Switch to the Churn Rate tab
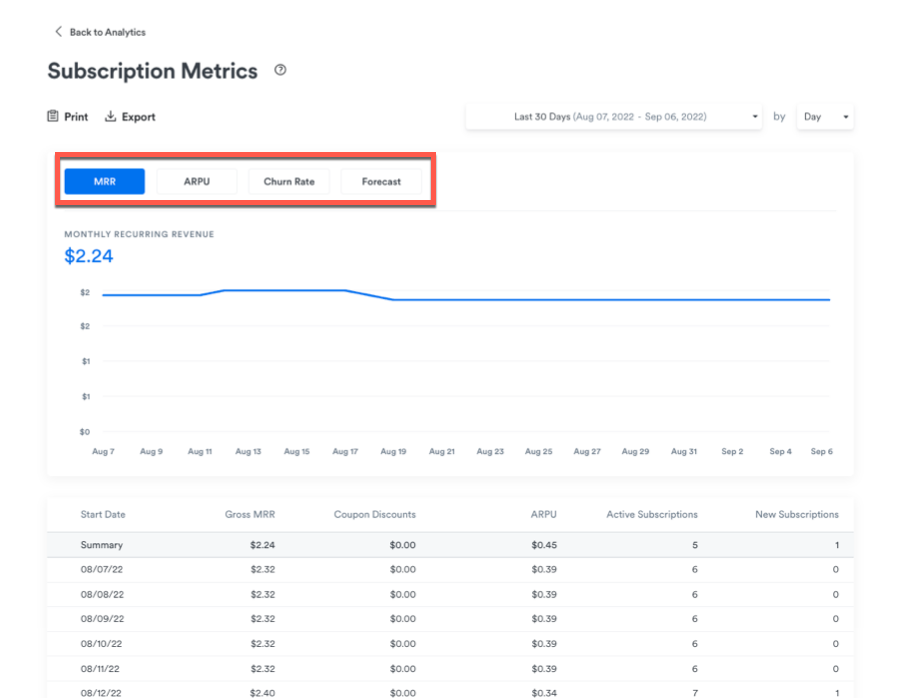The image size is (900, 698). point(289,181)
